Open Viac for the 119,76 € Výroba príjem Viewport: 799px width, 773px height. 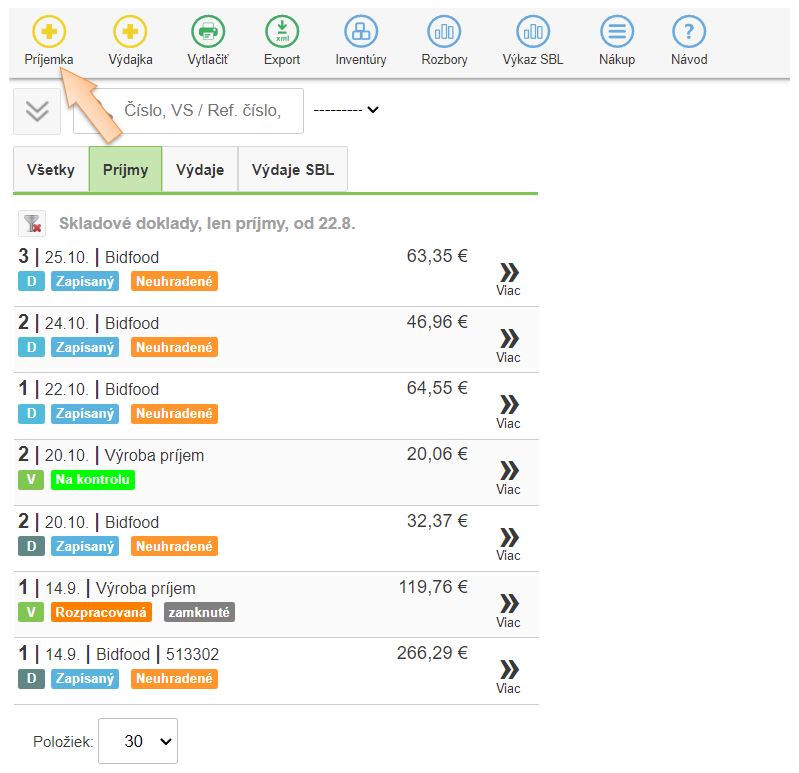coord(508,610)
